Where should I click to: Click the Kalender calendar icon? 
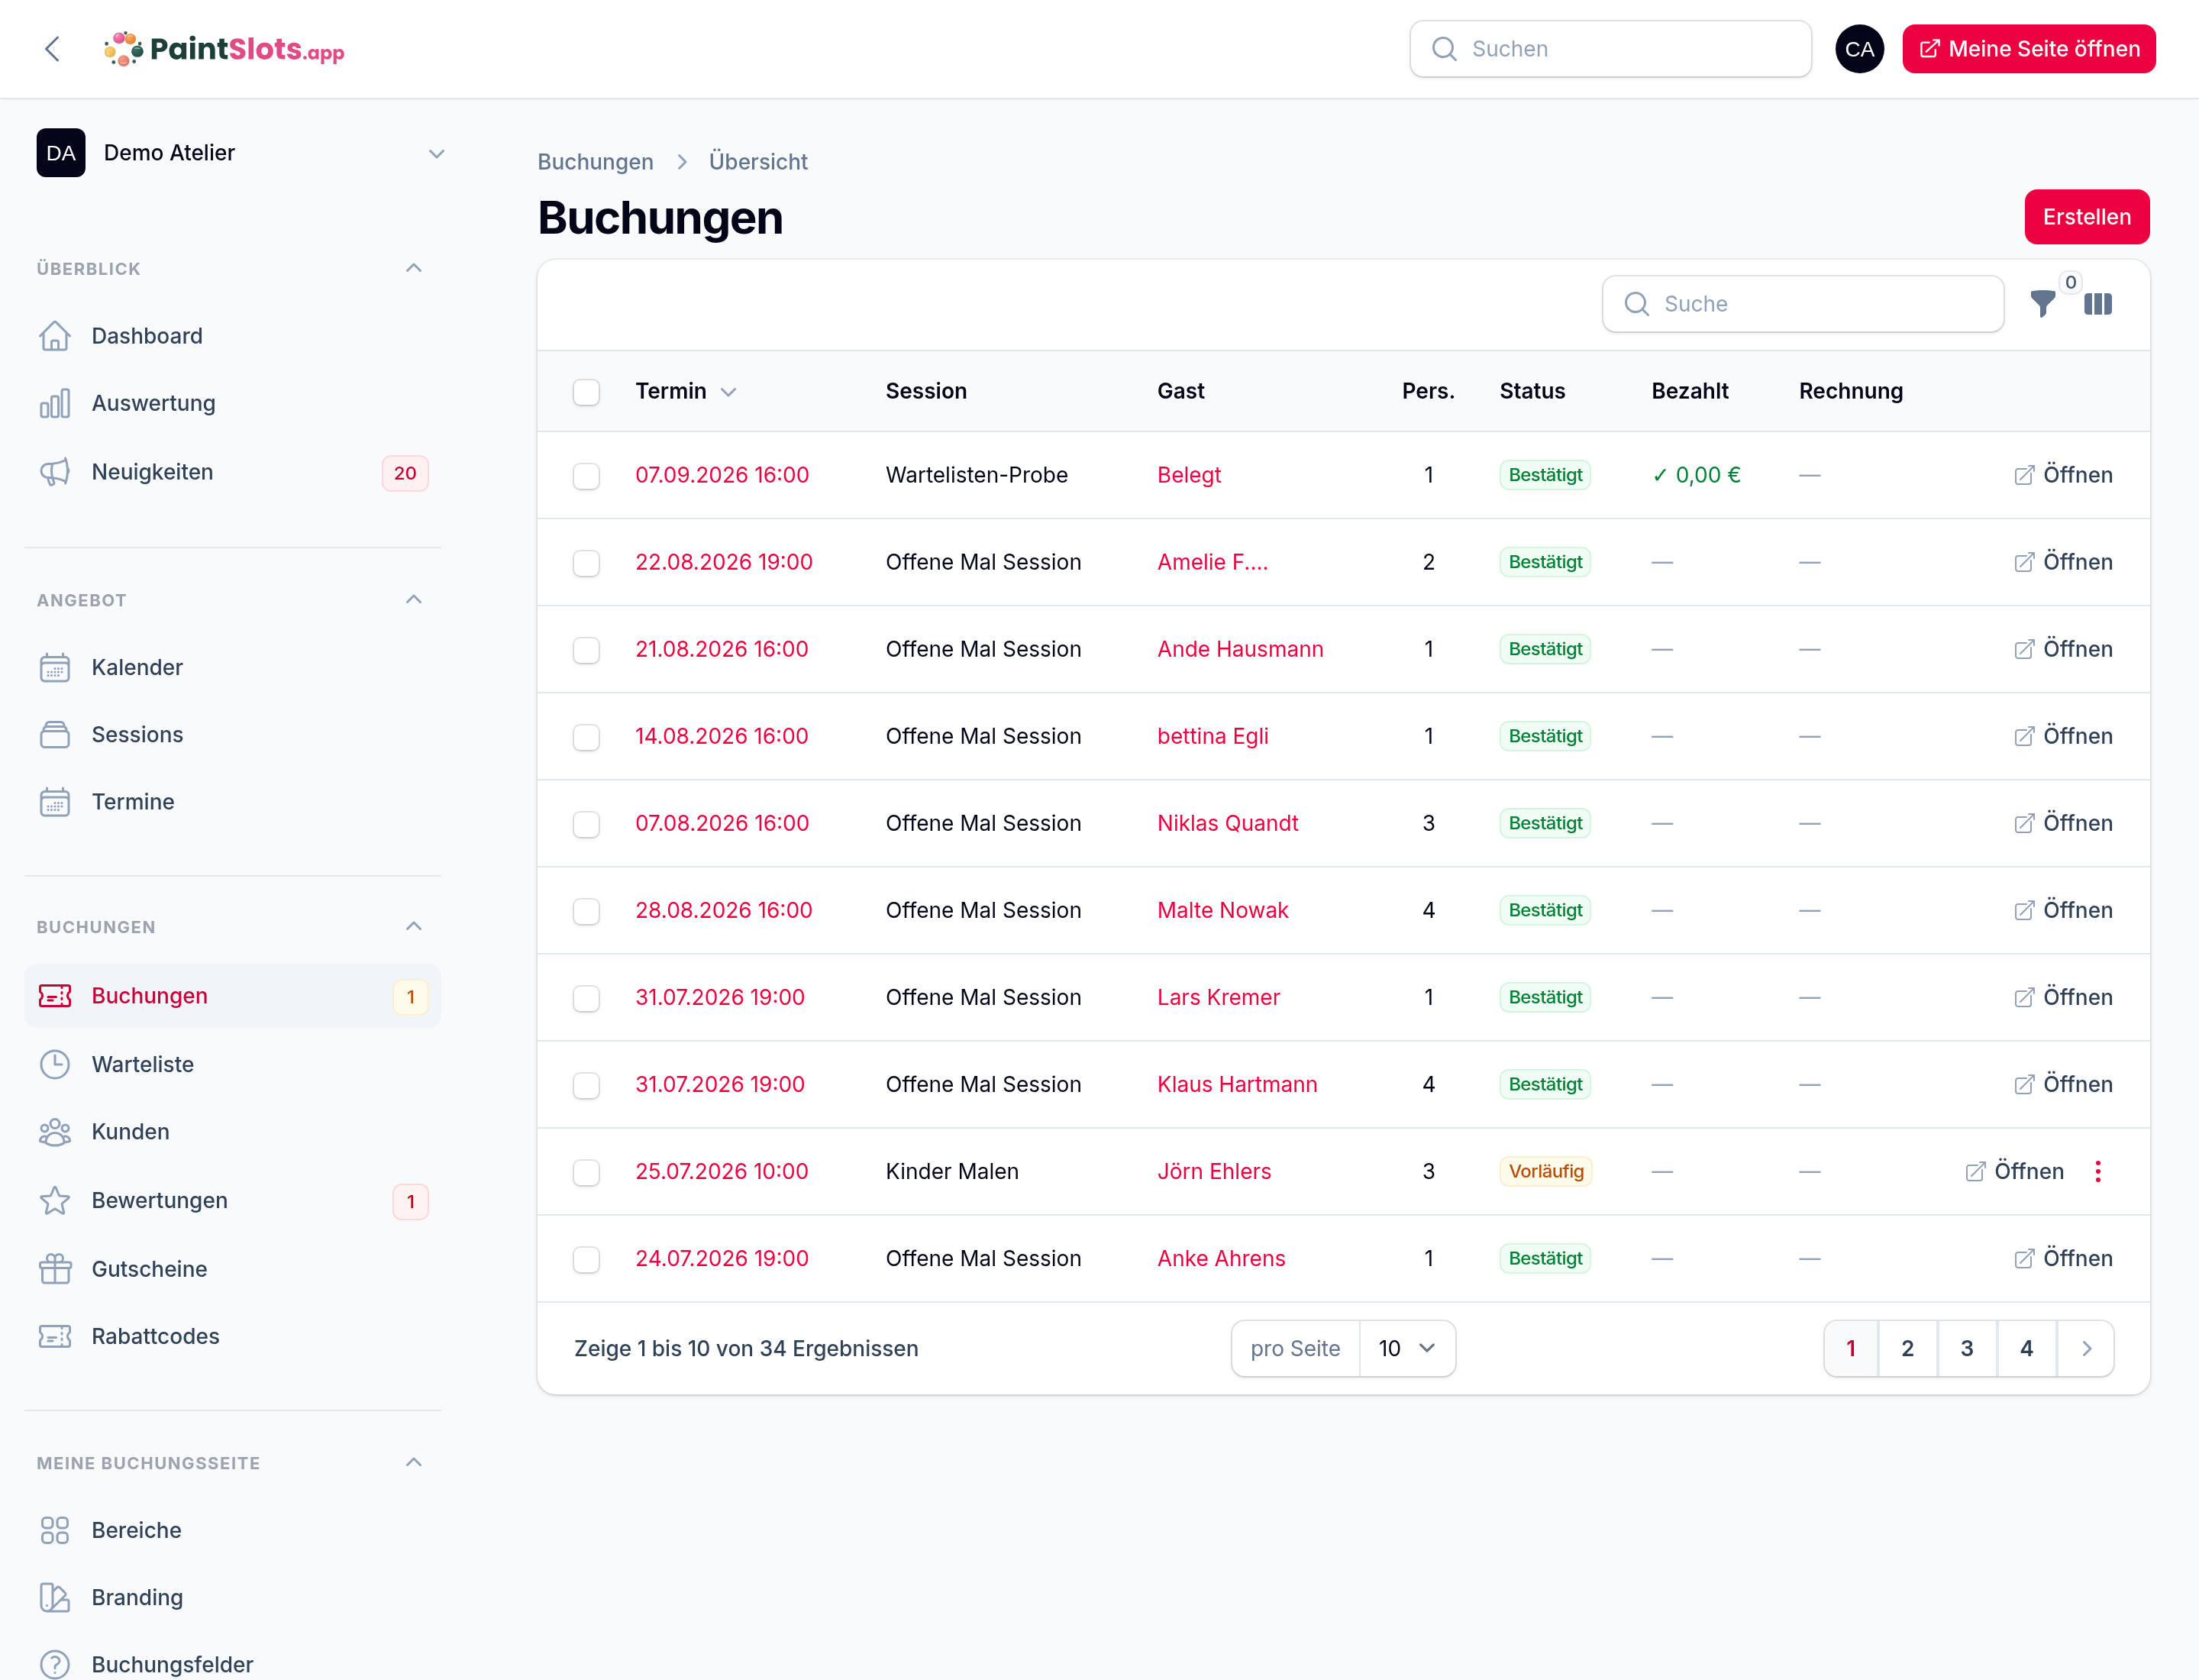55,667
